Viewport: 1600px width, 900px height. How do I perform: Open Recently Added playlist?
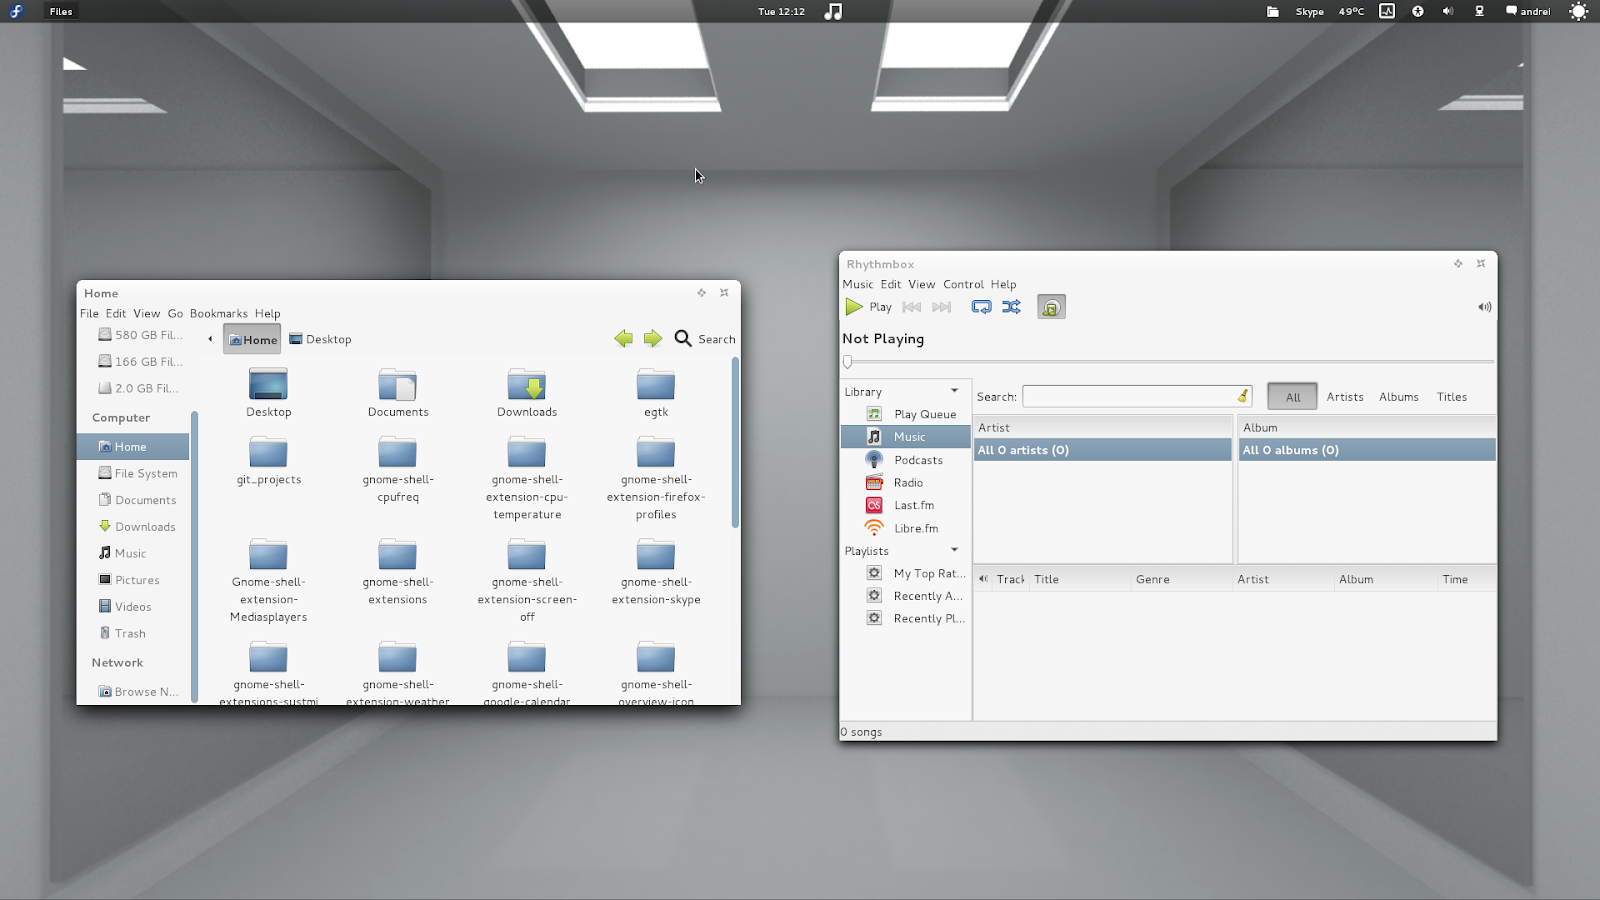(x=906, y=596)
